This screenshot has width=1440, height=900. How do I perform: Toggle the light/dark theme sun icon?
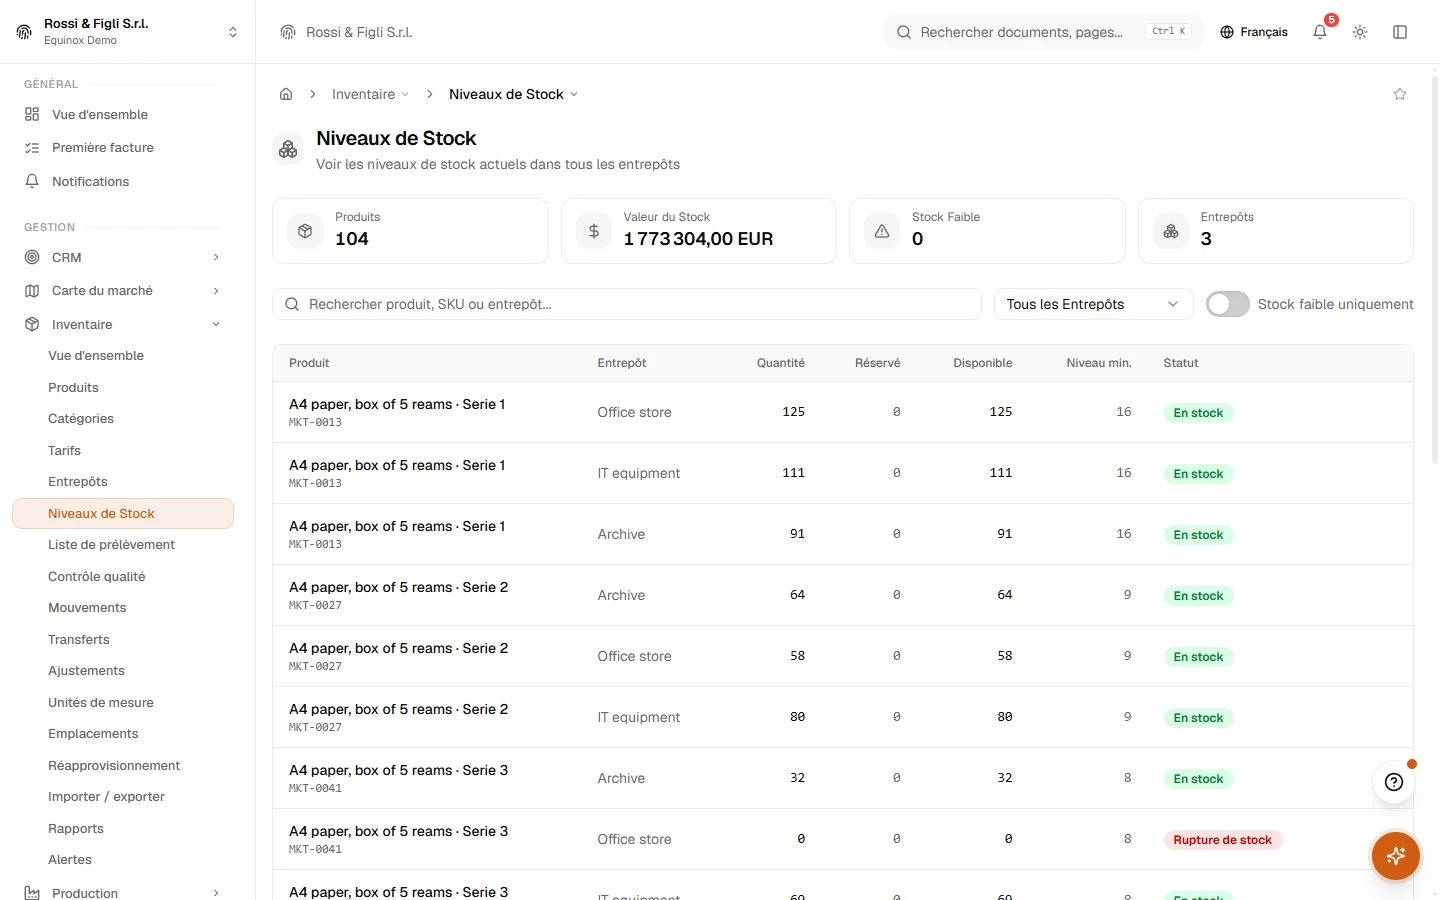pos(1360,32)
